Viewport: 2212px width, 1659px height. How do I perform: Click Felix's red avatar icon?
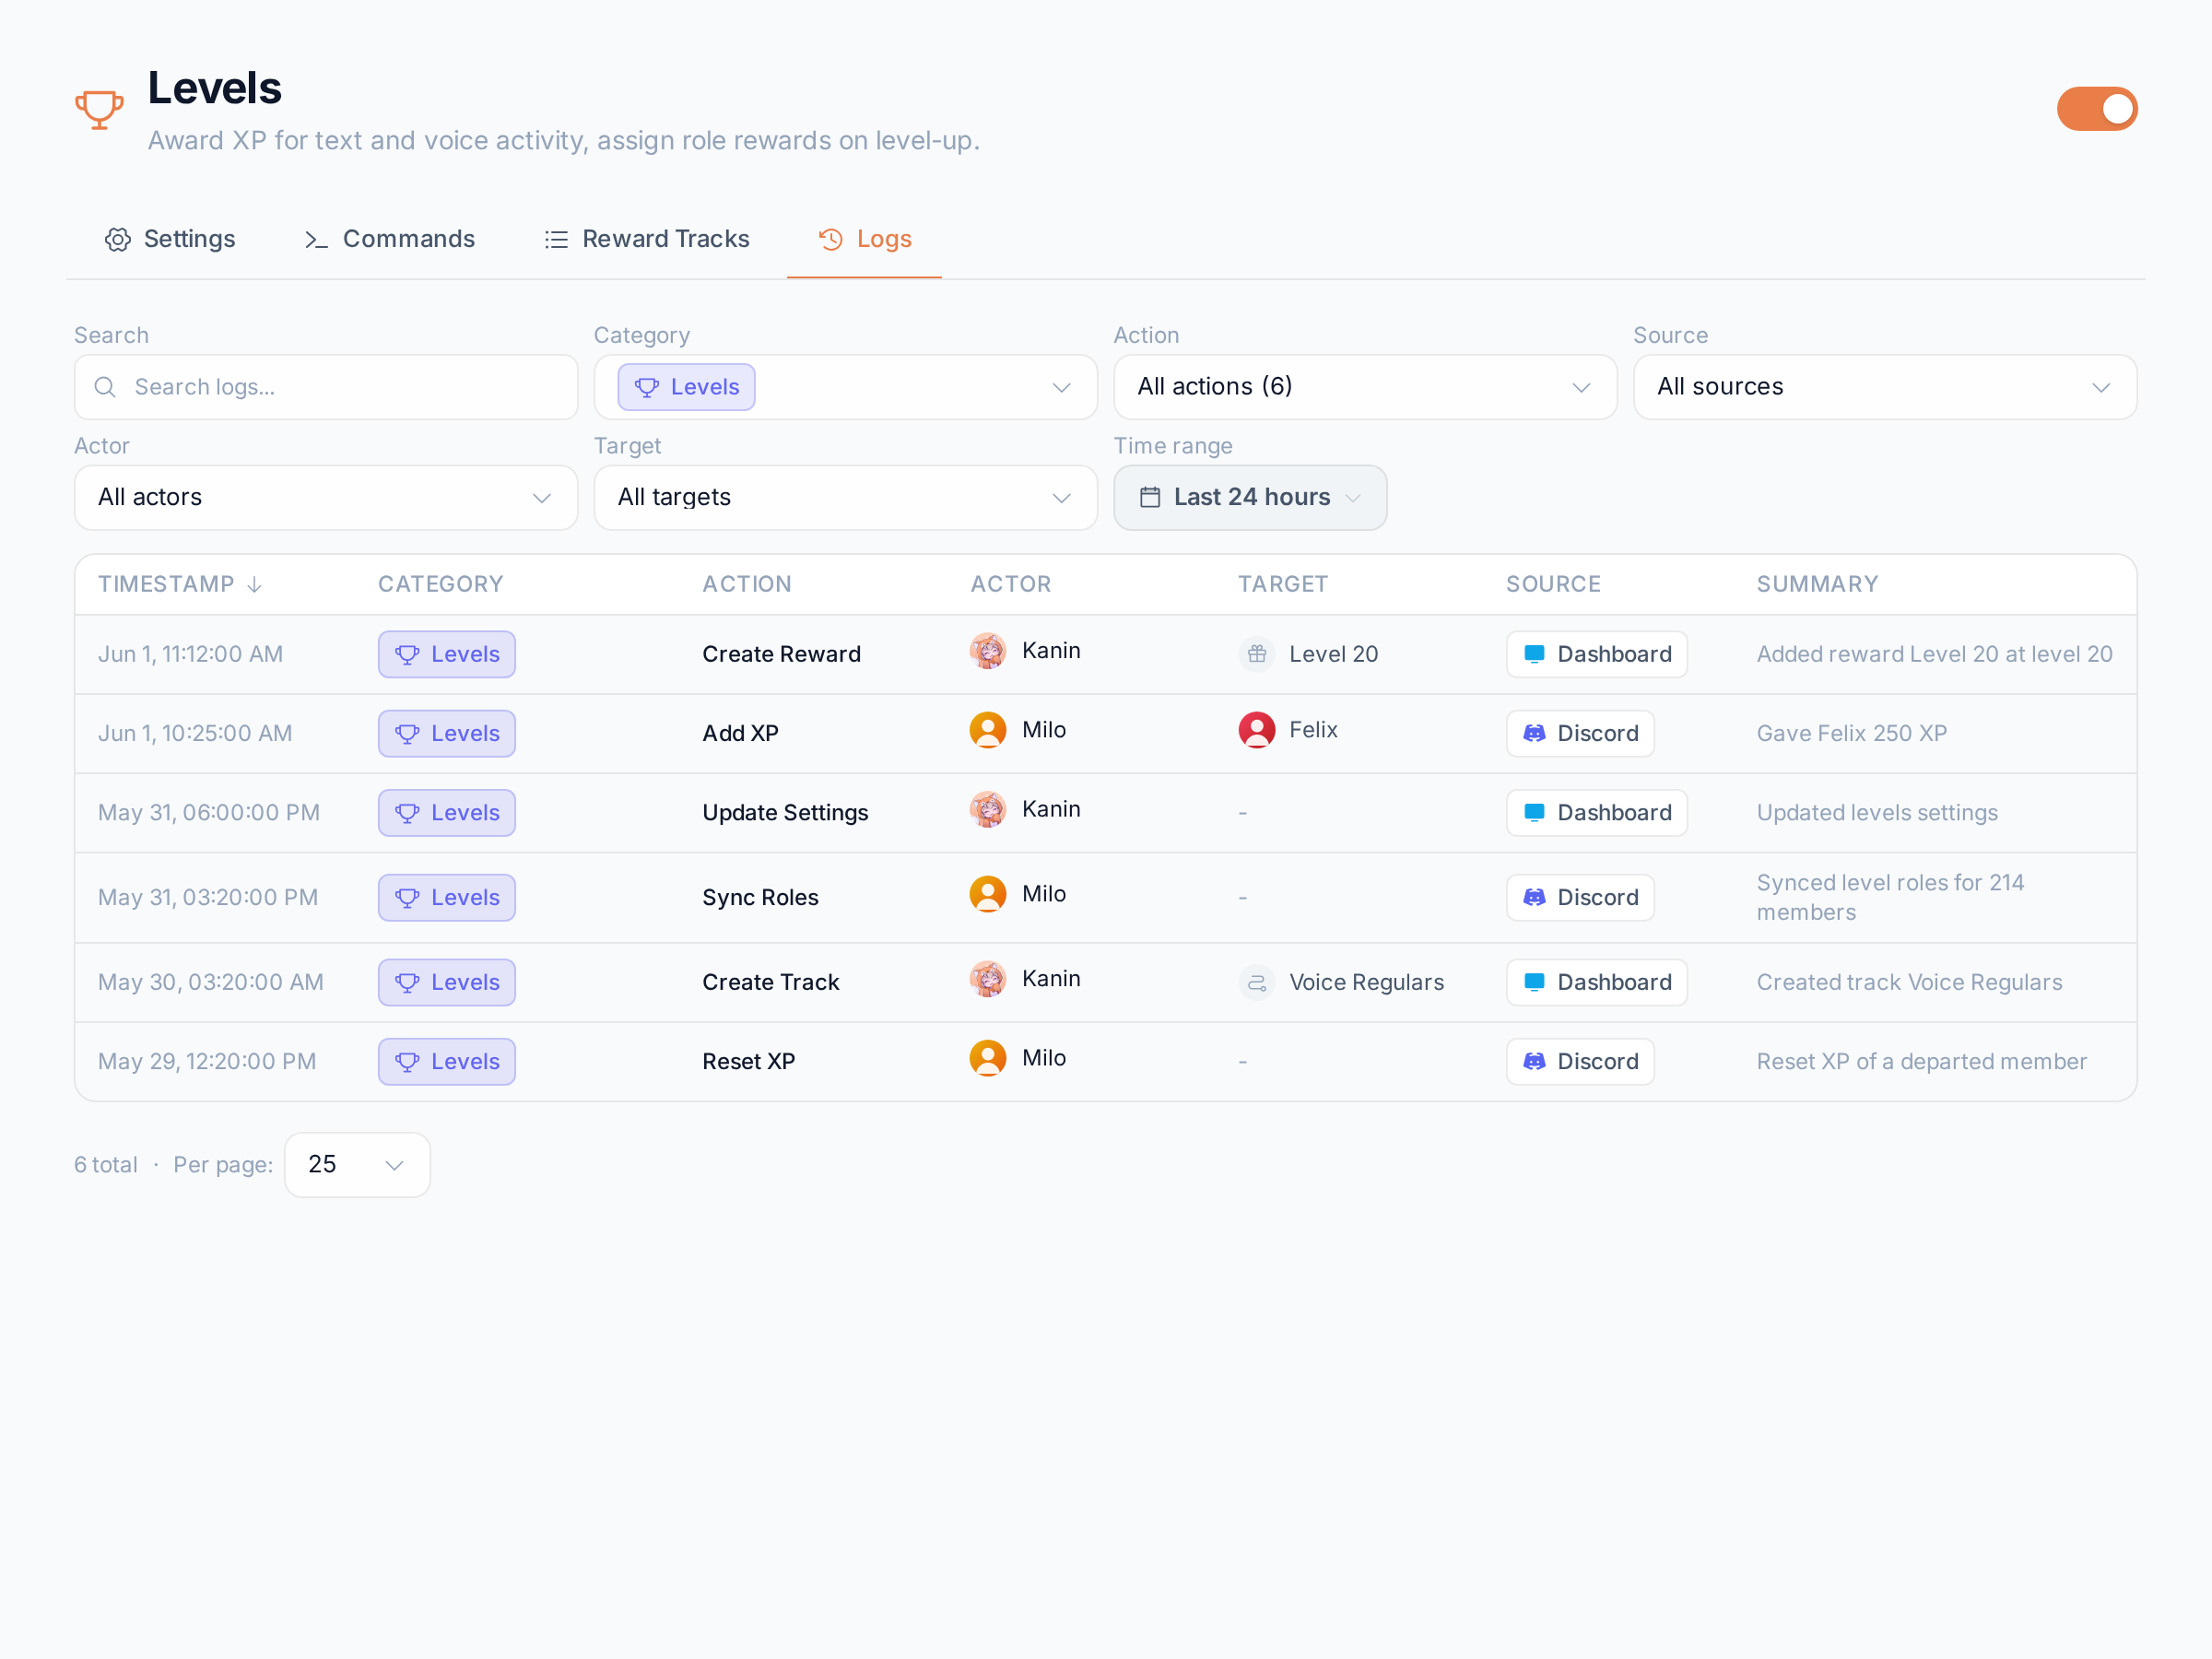tap(1257, 730)
